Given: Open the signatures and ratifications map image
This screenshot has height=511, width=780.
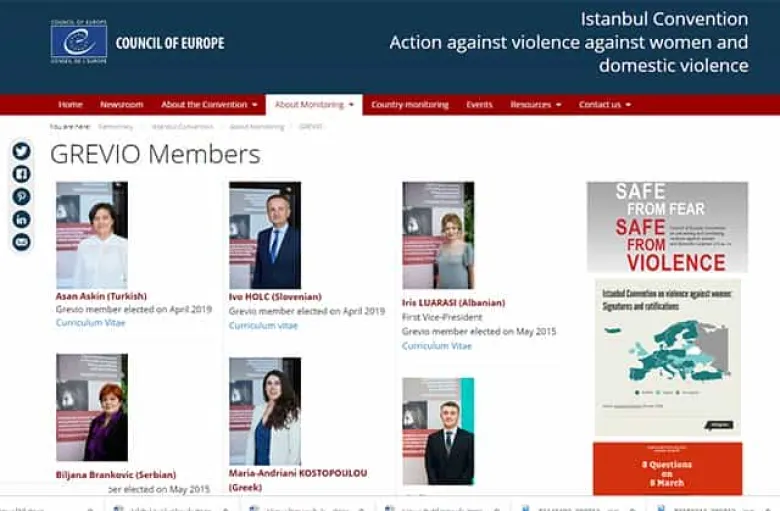Looking at the screenshot, I should 667,357.
